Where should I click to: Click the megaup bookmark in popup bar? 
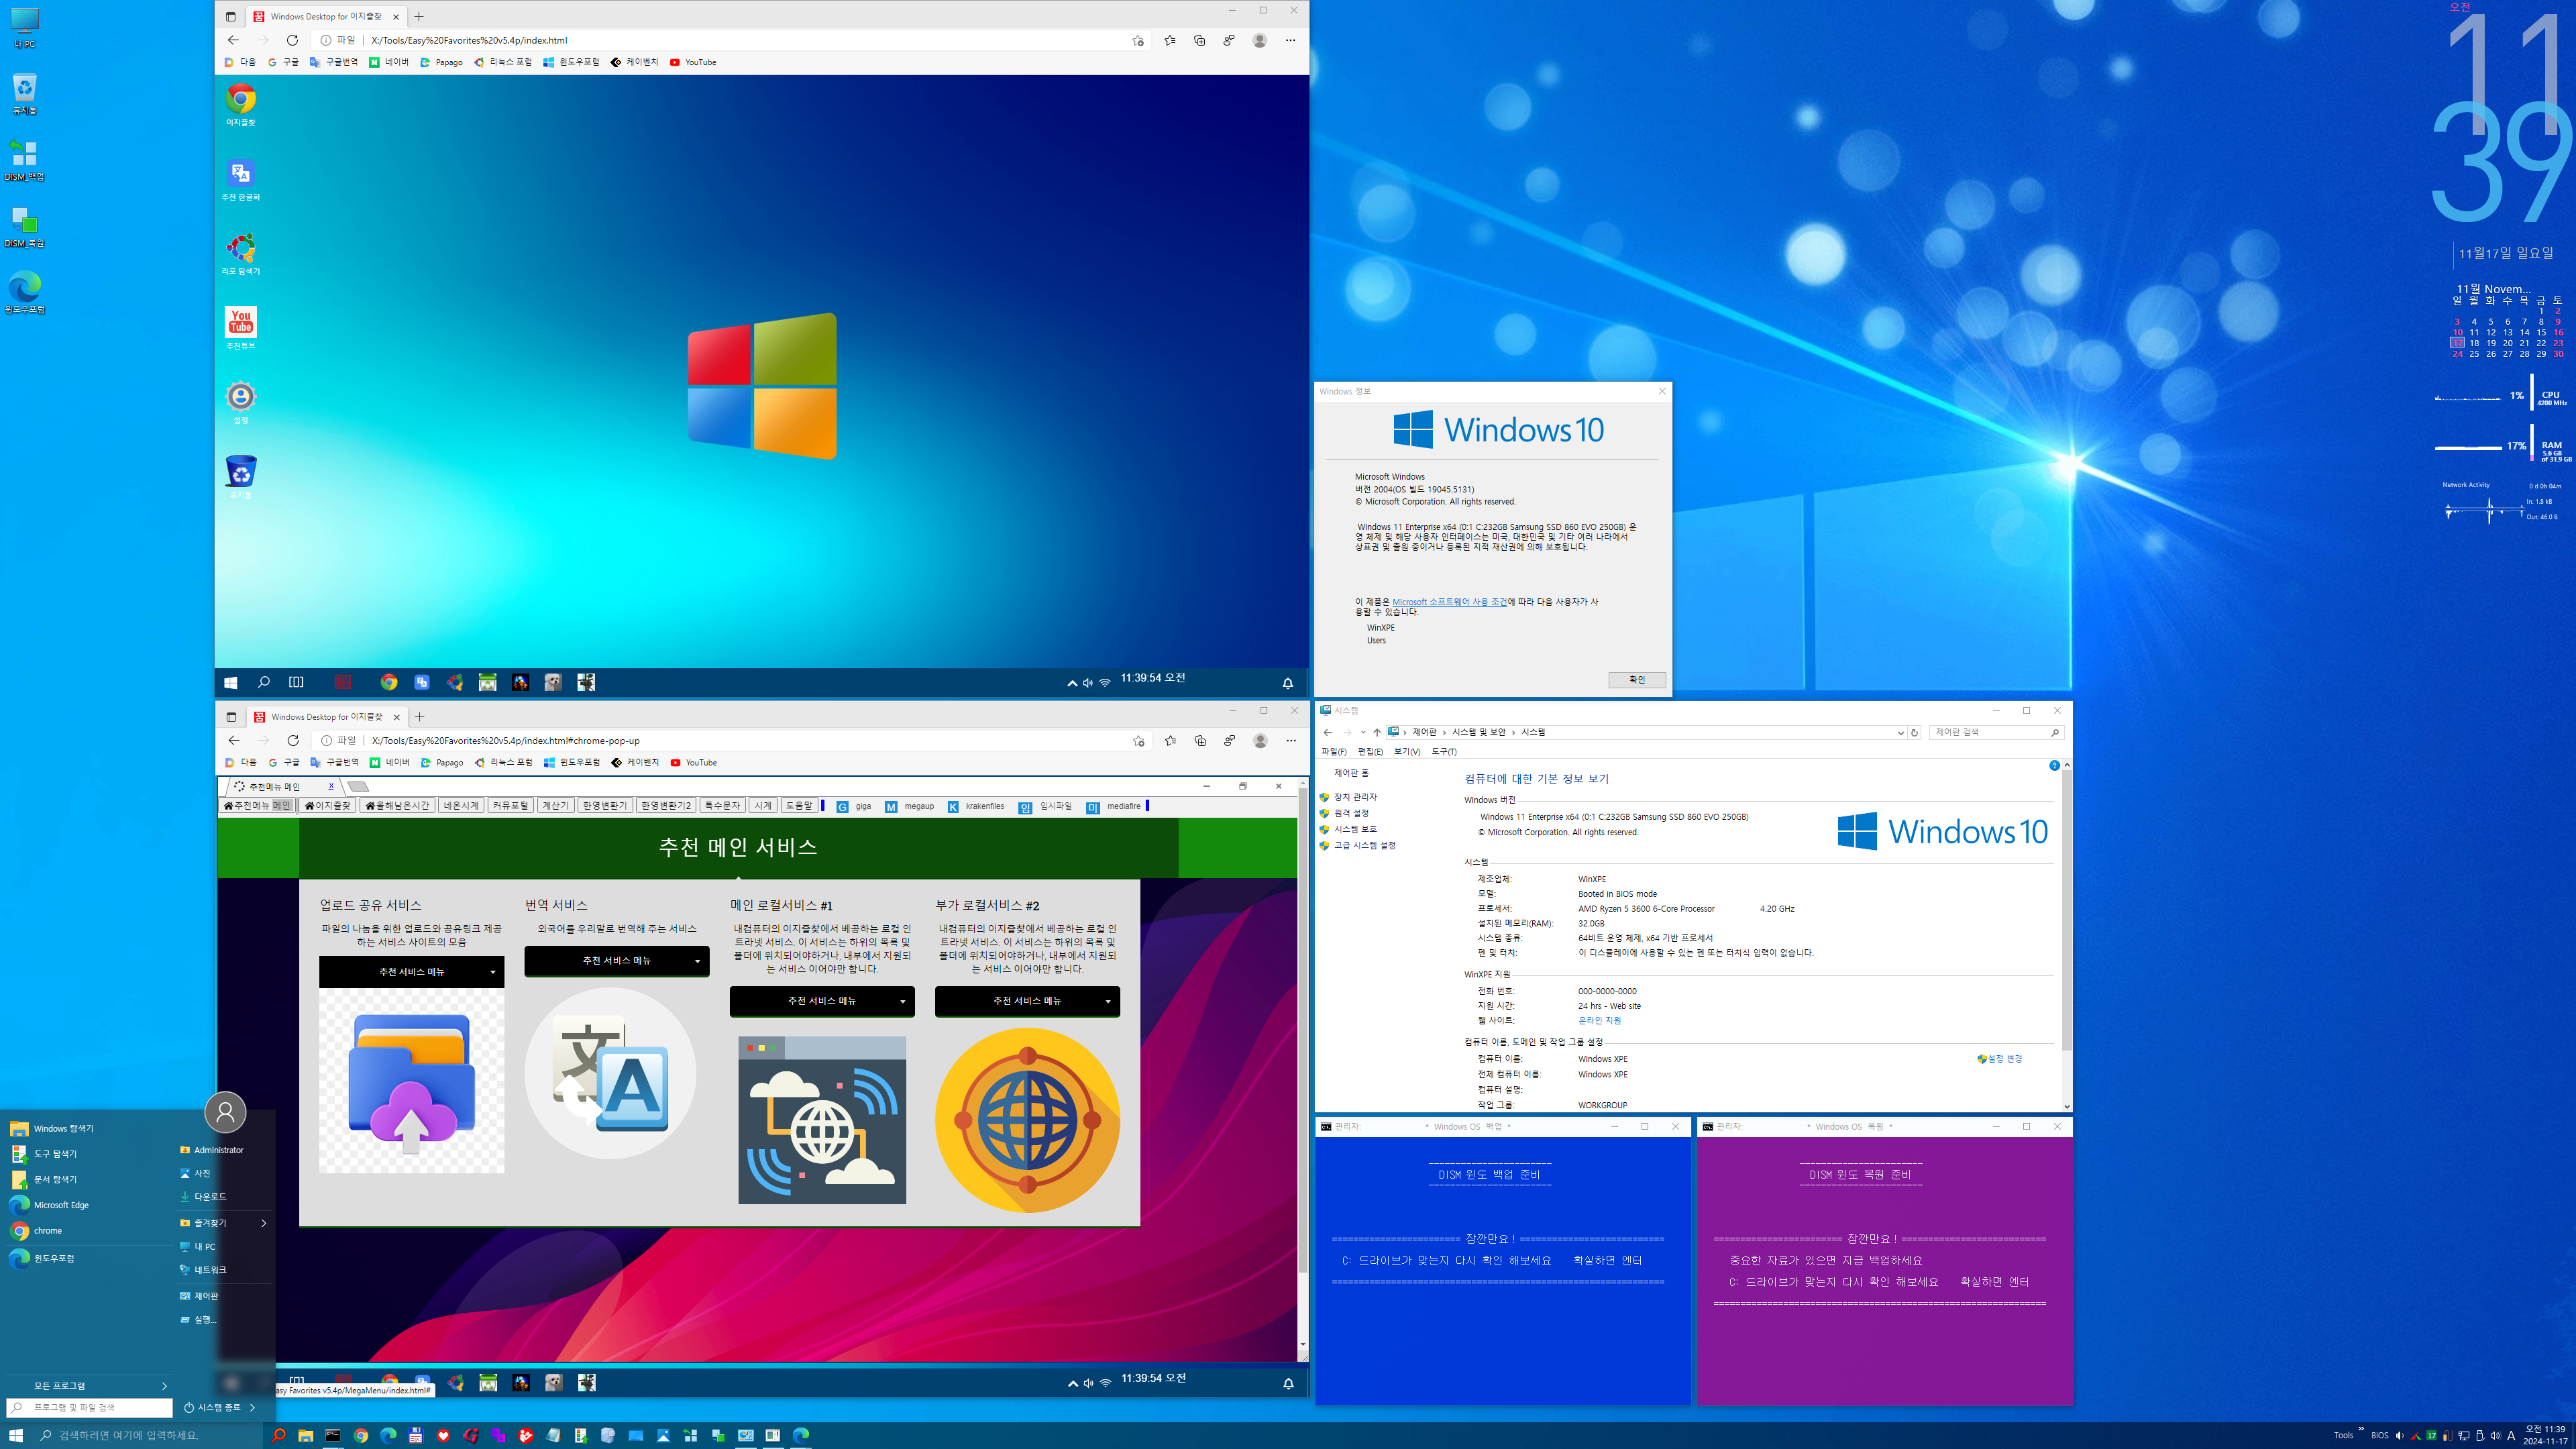(910, 806)
